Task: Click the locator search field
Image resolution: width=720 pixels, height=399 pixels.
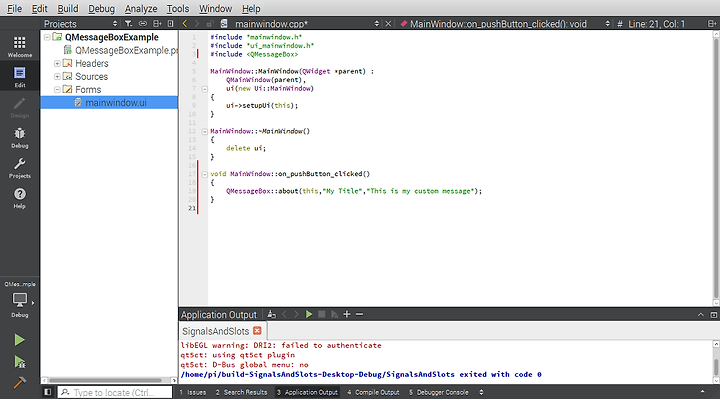Action: point(115,392)
